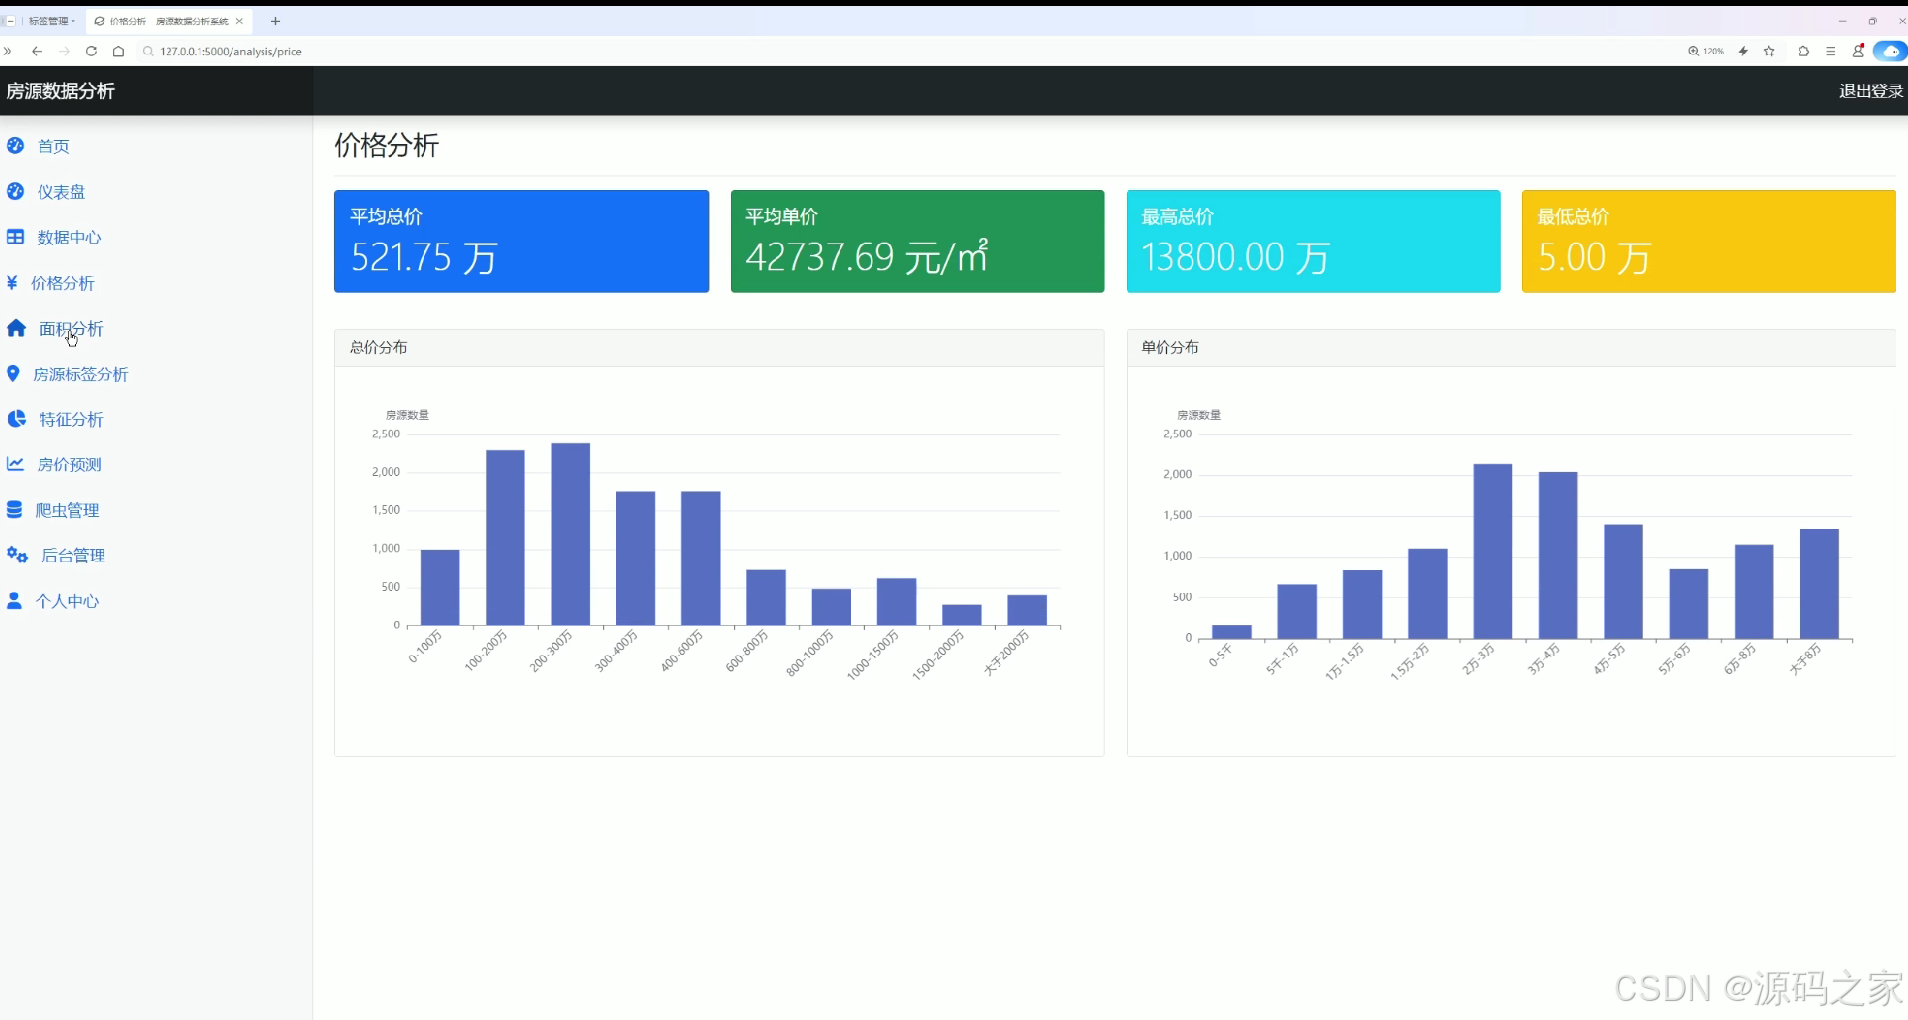Click the 大于2000万 bar in 总价分布 chart
1908x1020 pixels.
point(1027,610)
